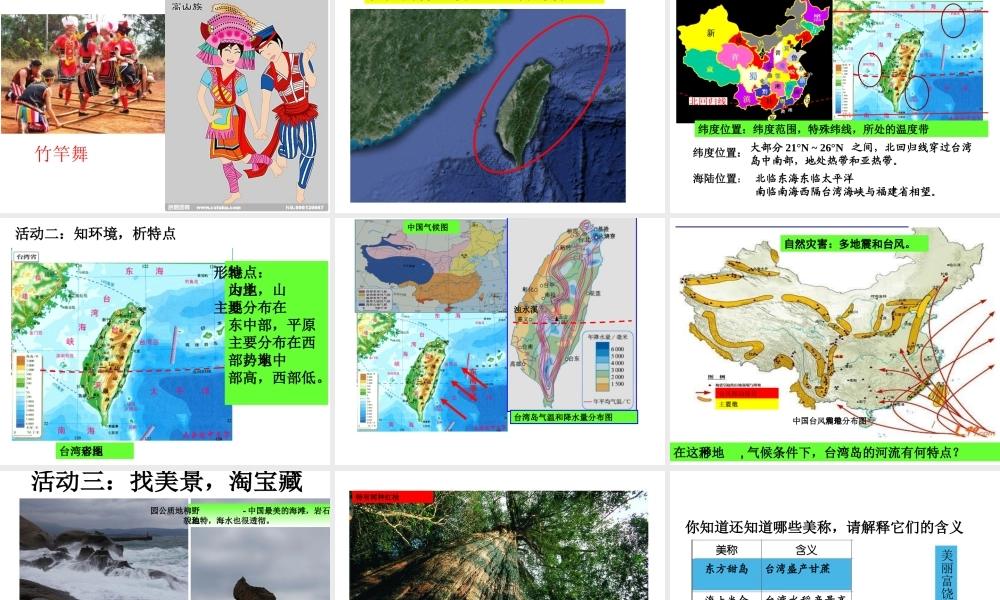
Task: Click the green caption below the 活动二 terrain map
Action: (x=95, y=451)
